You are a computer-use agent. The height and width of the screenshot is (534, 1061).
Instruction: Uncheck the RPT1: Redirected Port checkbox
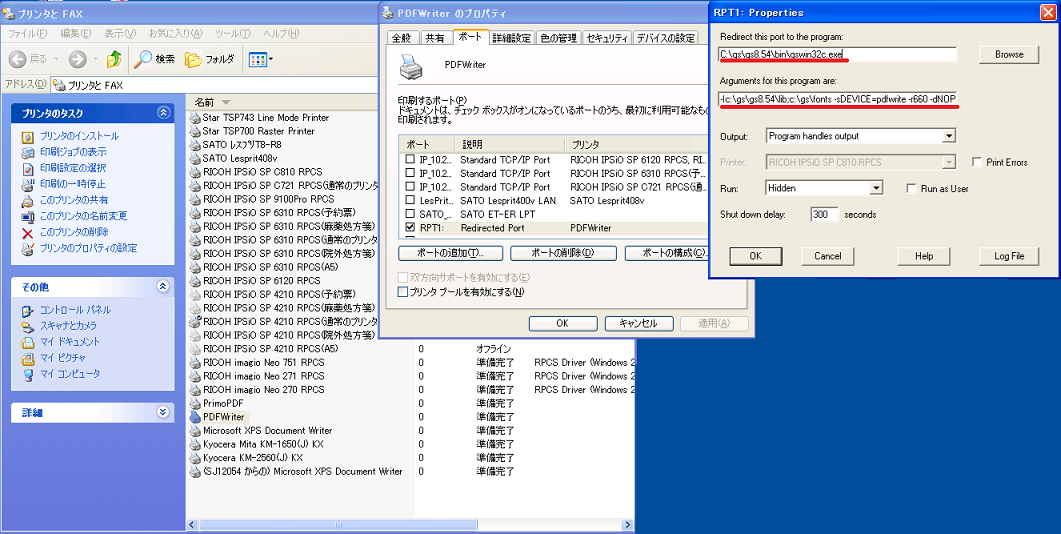pyautogui.click(x=410, y=228)
